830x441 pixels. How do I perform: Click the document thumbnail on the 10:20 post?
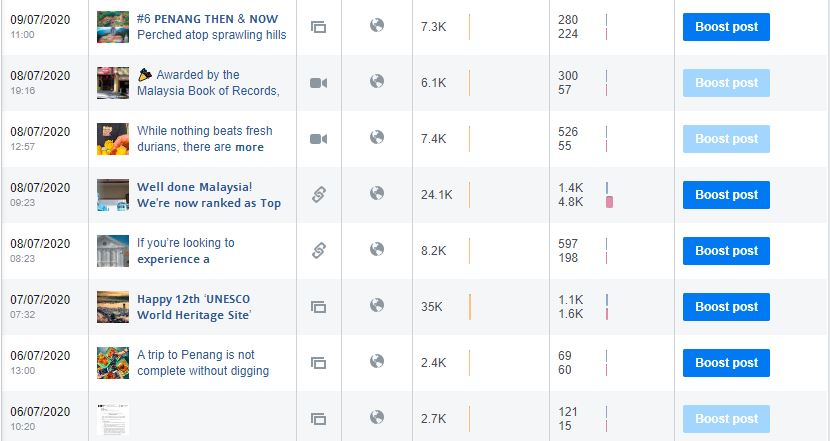[x=113, y=419]
